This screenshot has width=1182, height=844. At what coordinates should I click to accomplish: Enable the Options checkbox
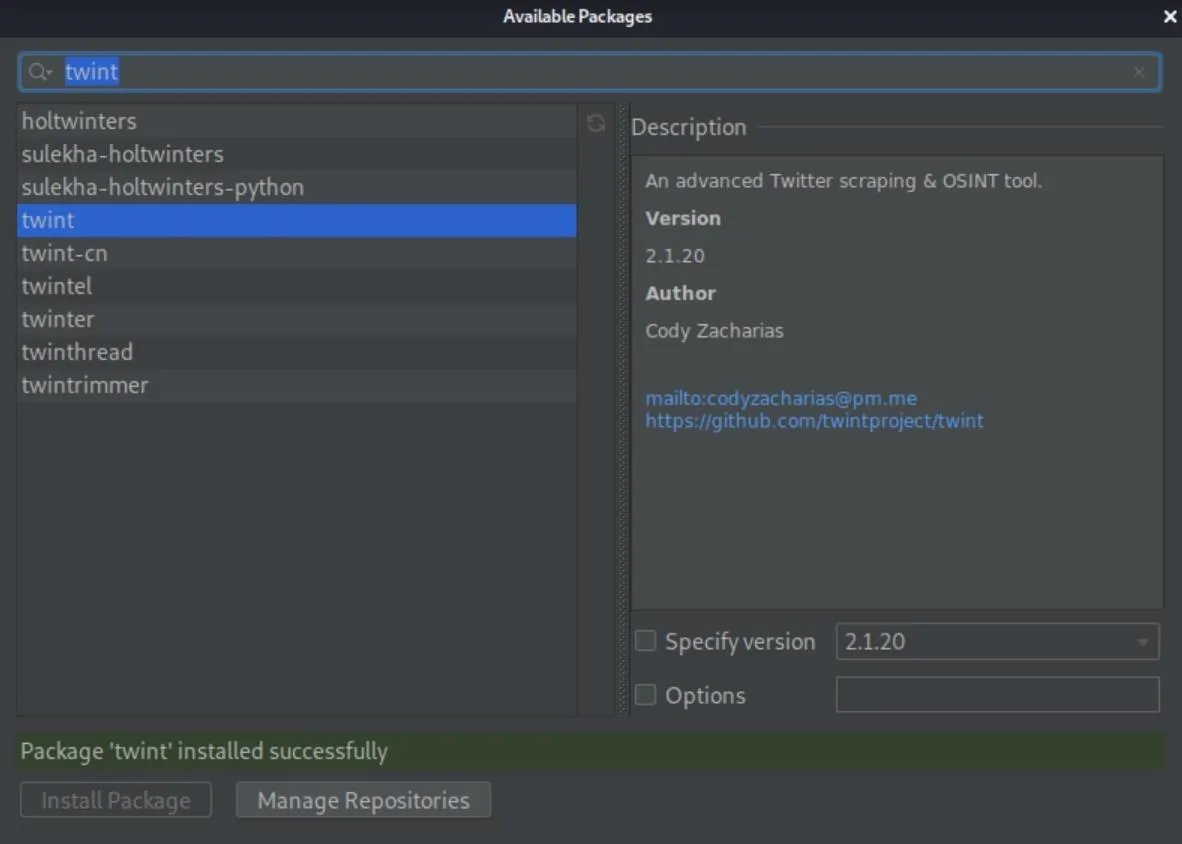pyautogui.click(x=645, y=694)
